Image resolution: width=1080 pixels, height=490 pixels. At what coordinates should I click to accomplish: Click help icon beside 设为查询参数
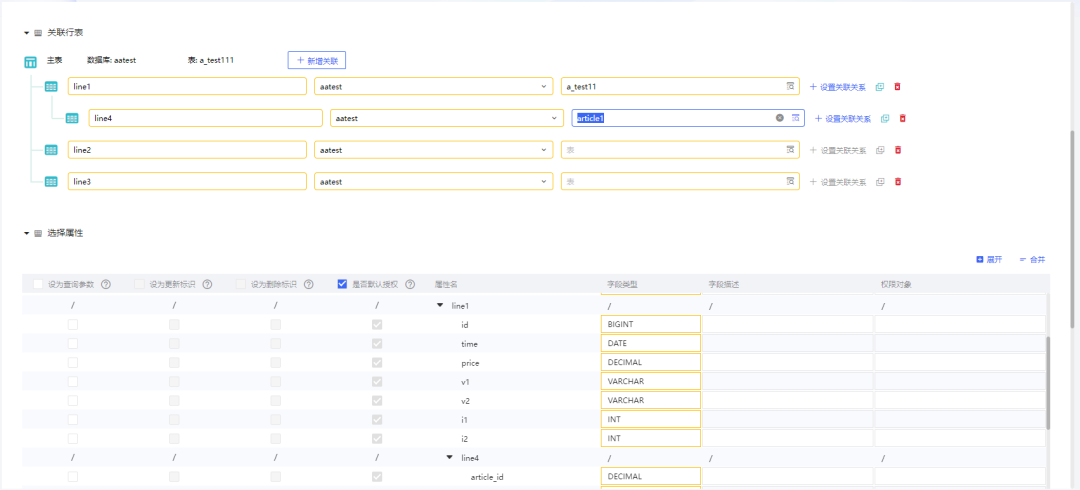(x=106, y=284)
